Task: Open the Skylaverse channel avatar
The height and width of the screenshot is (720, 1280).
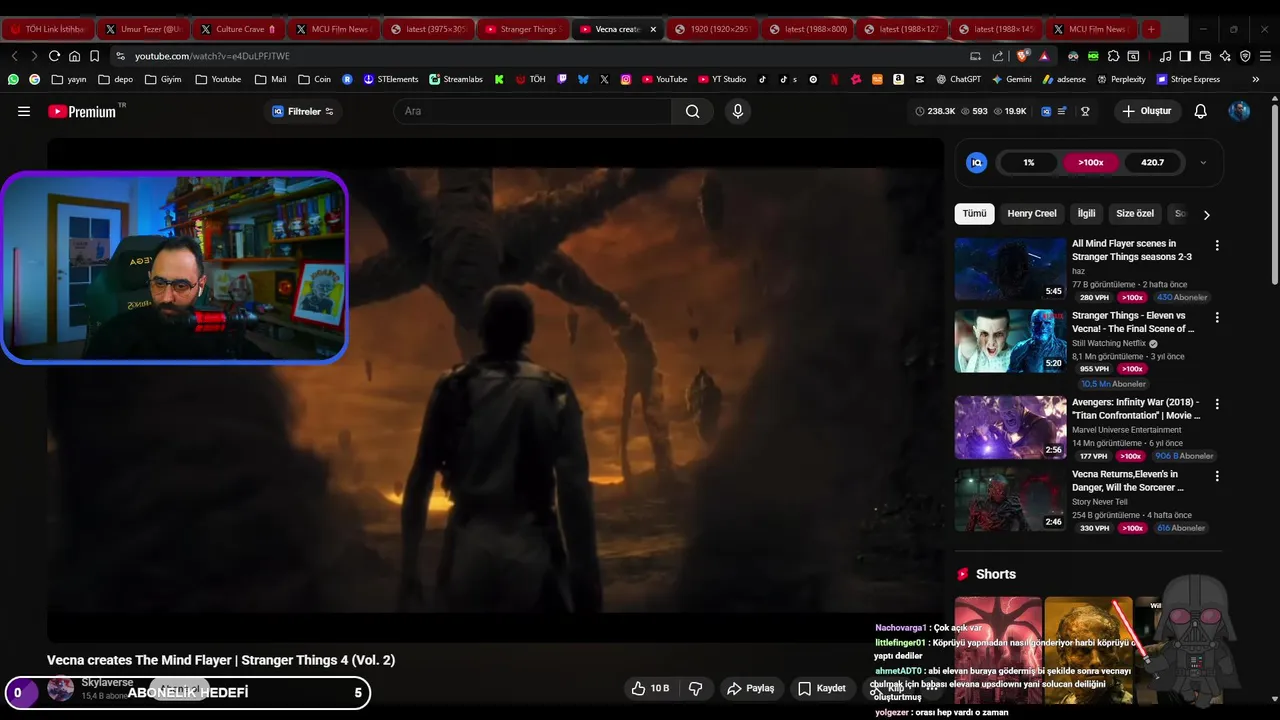Action: [x=61, y=688]
